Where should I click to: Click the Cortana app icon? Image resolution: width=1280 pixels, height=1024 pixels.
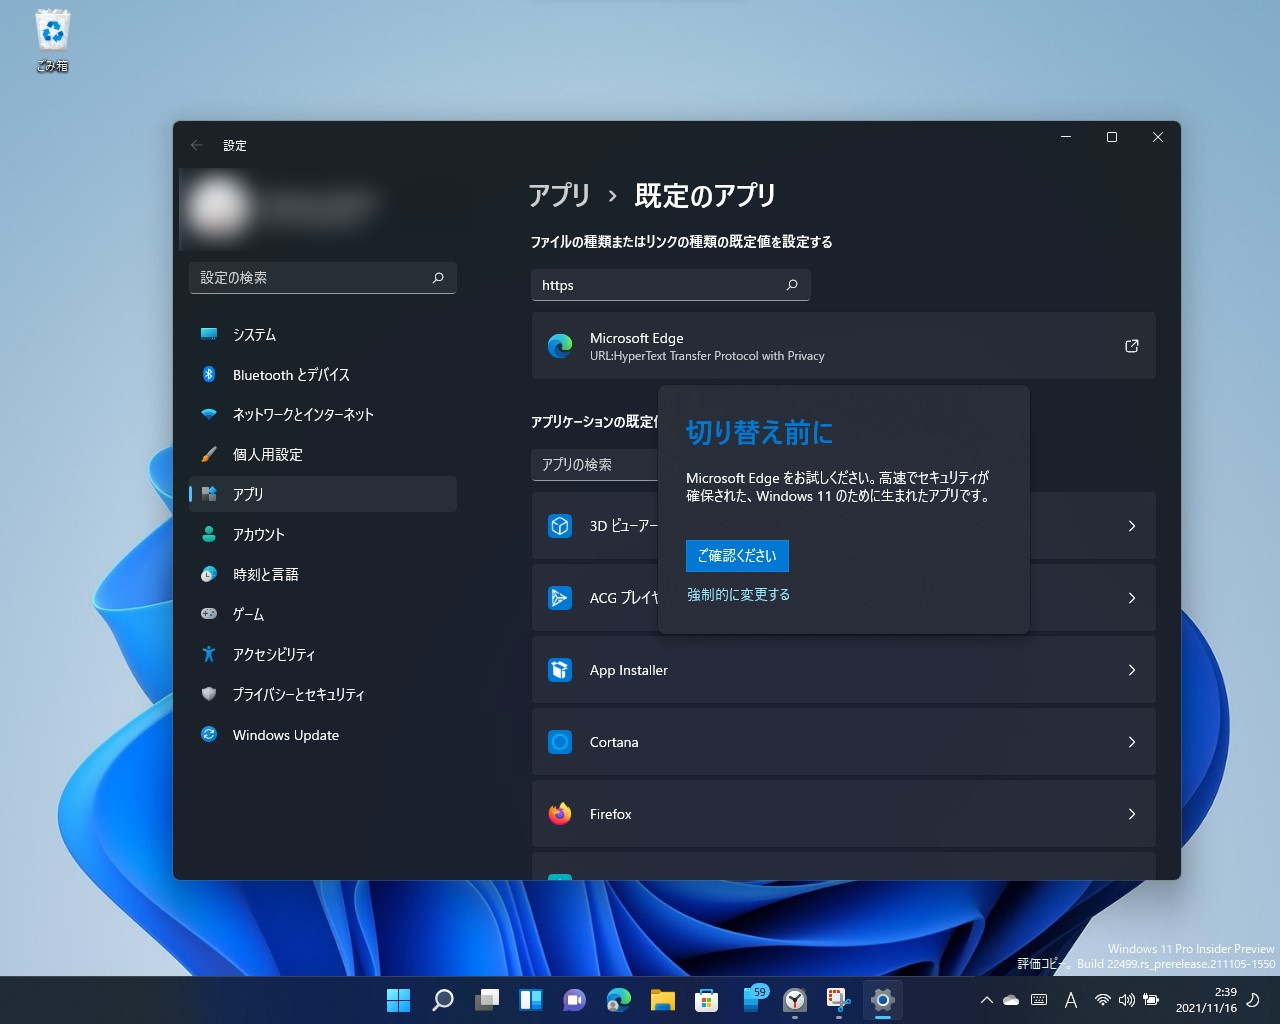click(x=558, y=741)
